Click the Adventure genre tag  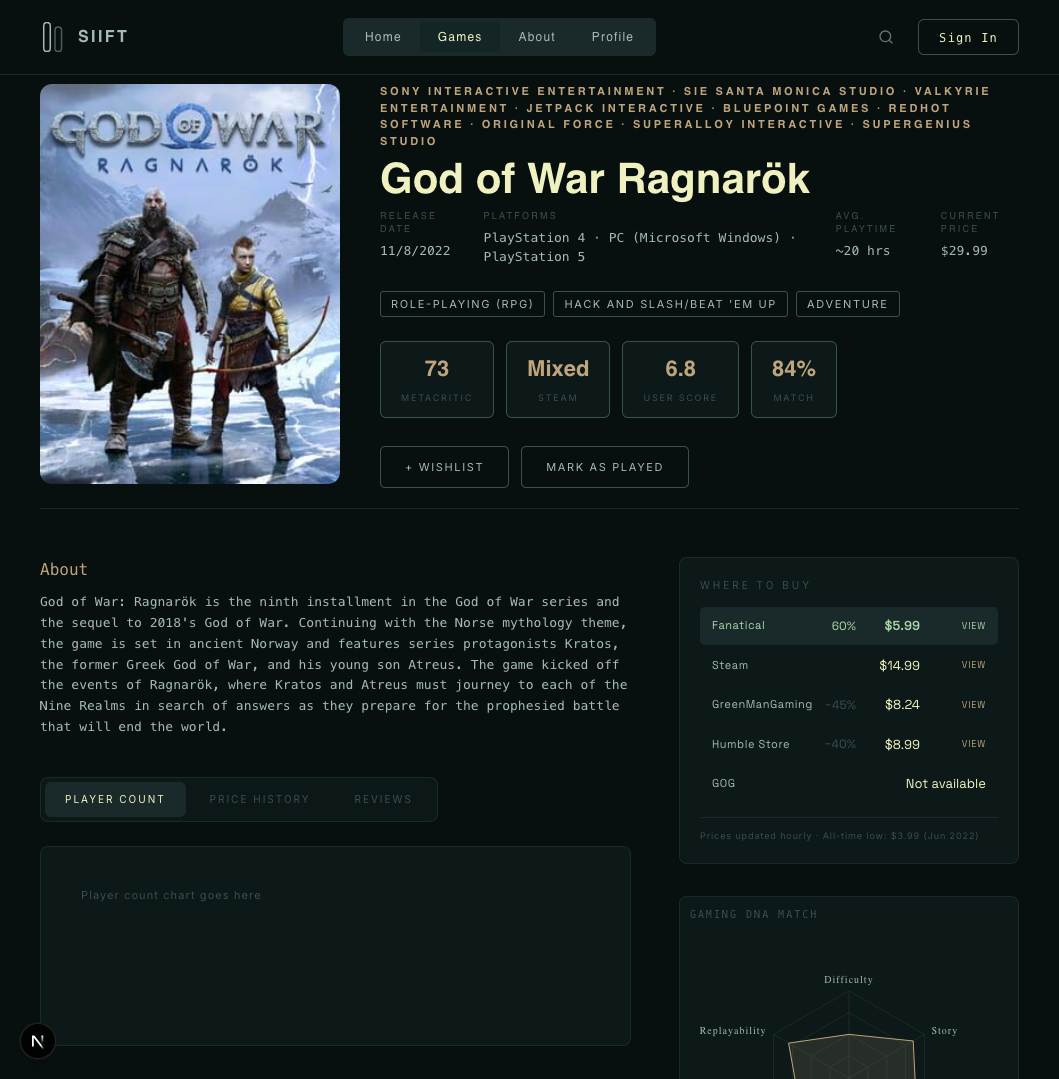[x=848, y=304]
